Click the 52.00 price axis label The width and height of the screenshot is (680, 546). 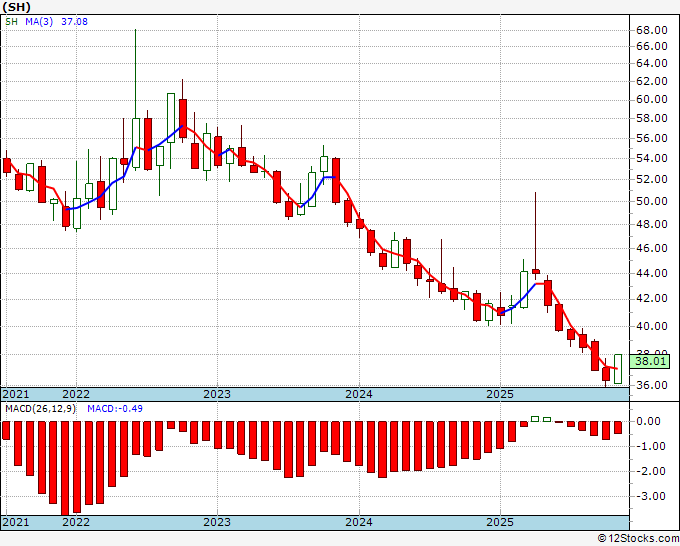[651, 179]
